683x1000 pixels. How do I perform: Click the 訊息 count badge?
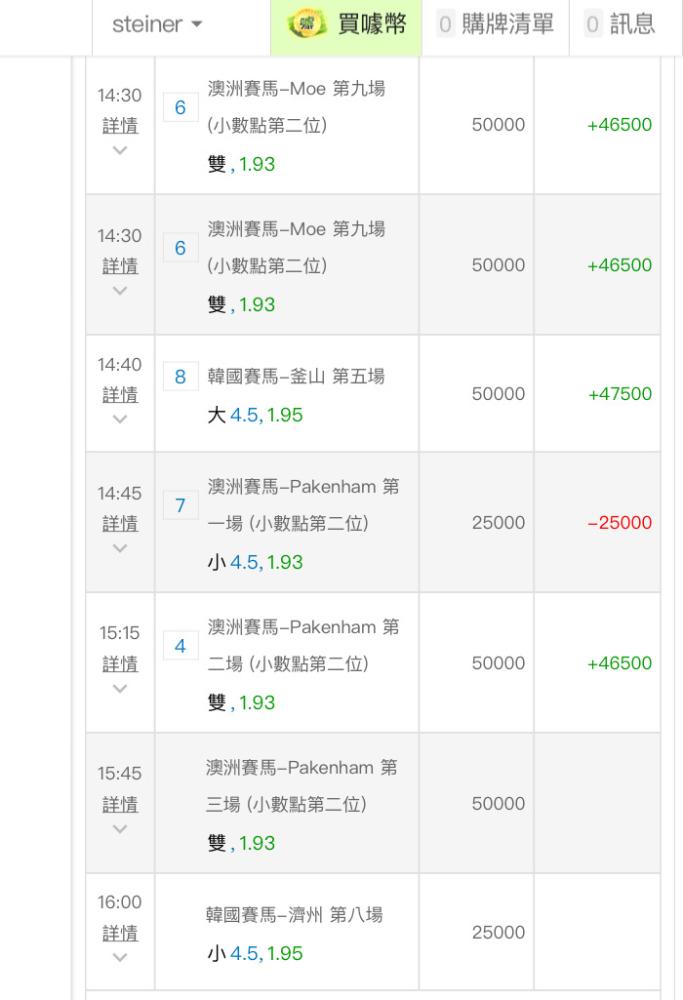pos(593,26)
